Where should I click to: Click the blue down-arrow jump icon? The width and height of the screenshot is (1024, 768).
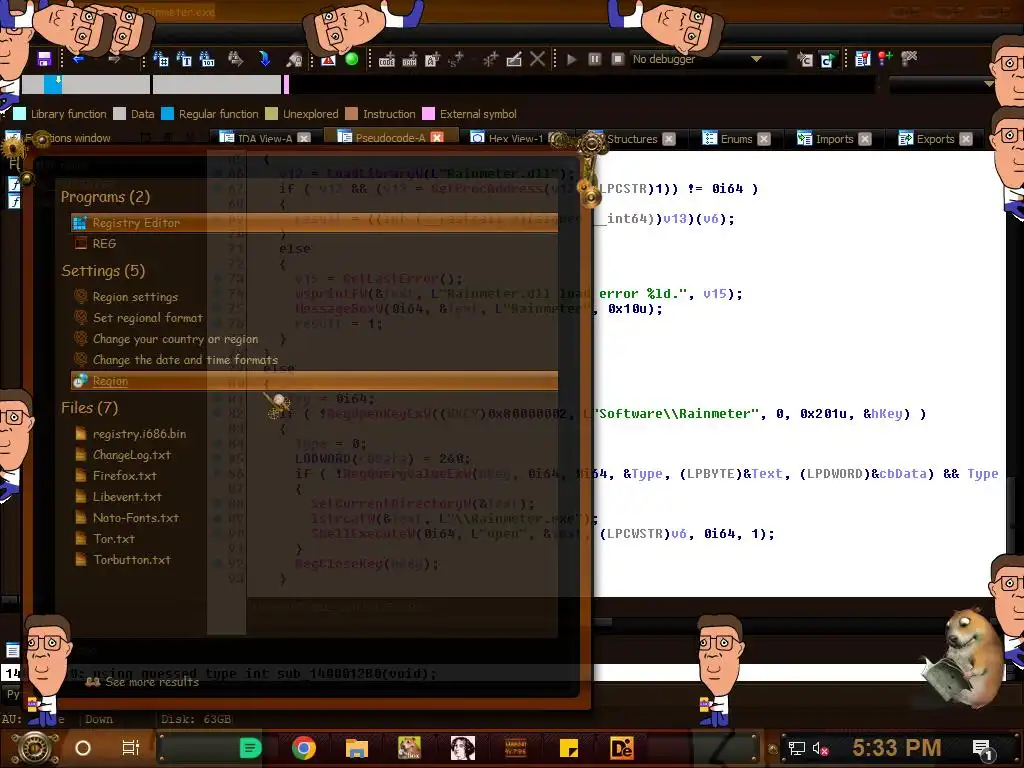(264, 59)
